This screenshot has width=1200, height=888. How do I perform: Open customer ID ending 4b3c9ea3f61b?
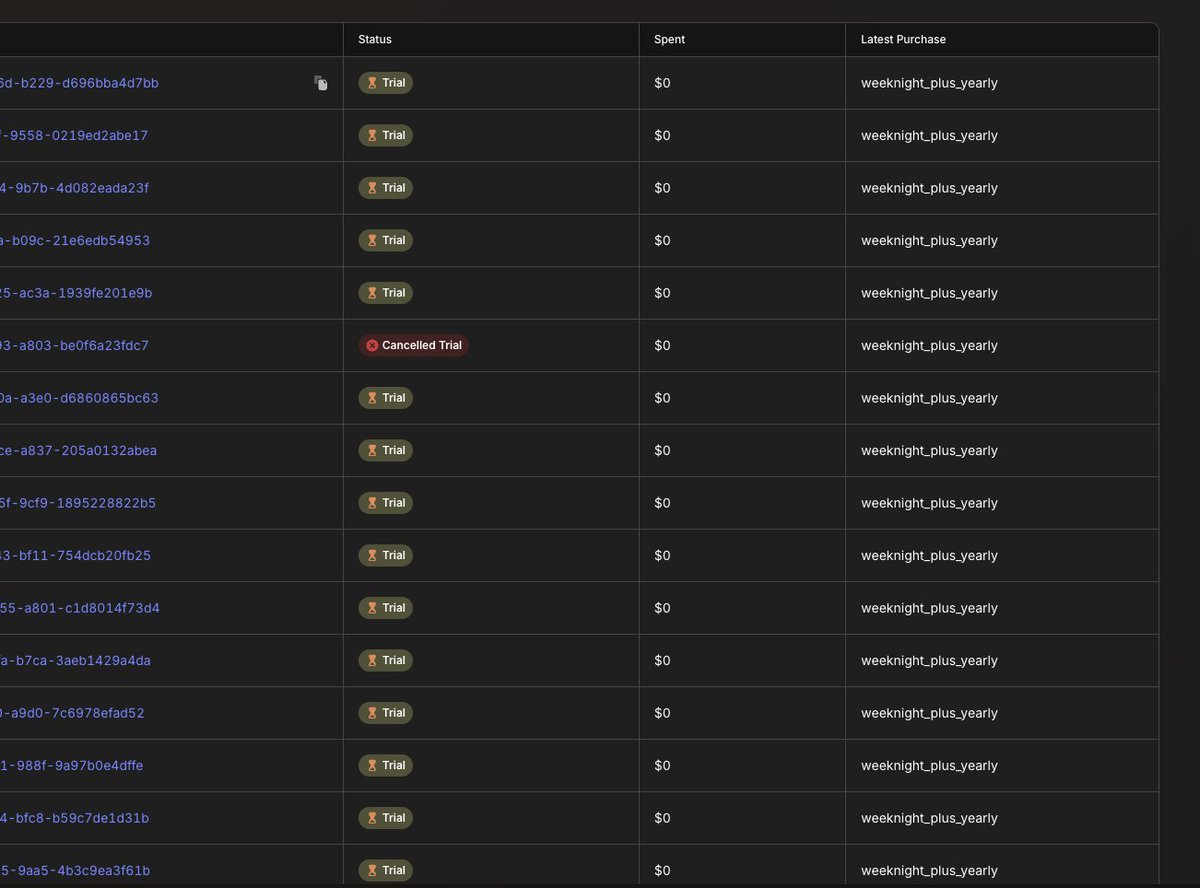coord(75,871)
